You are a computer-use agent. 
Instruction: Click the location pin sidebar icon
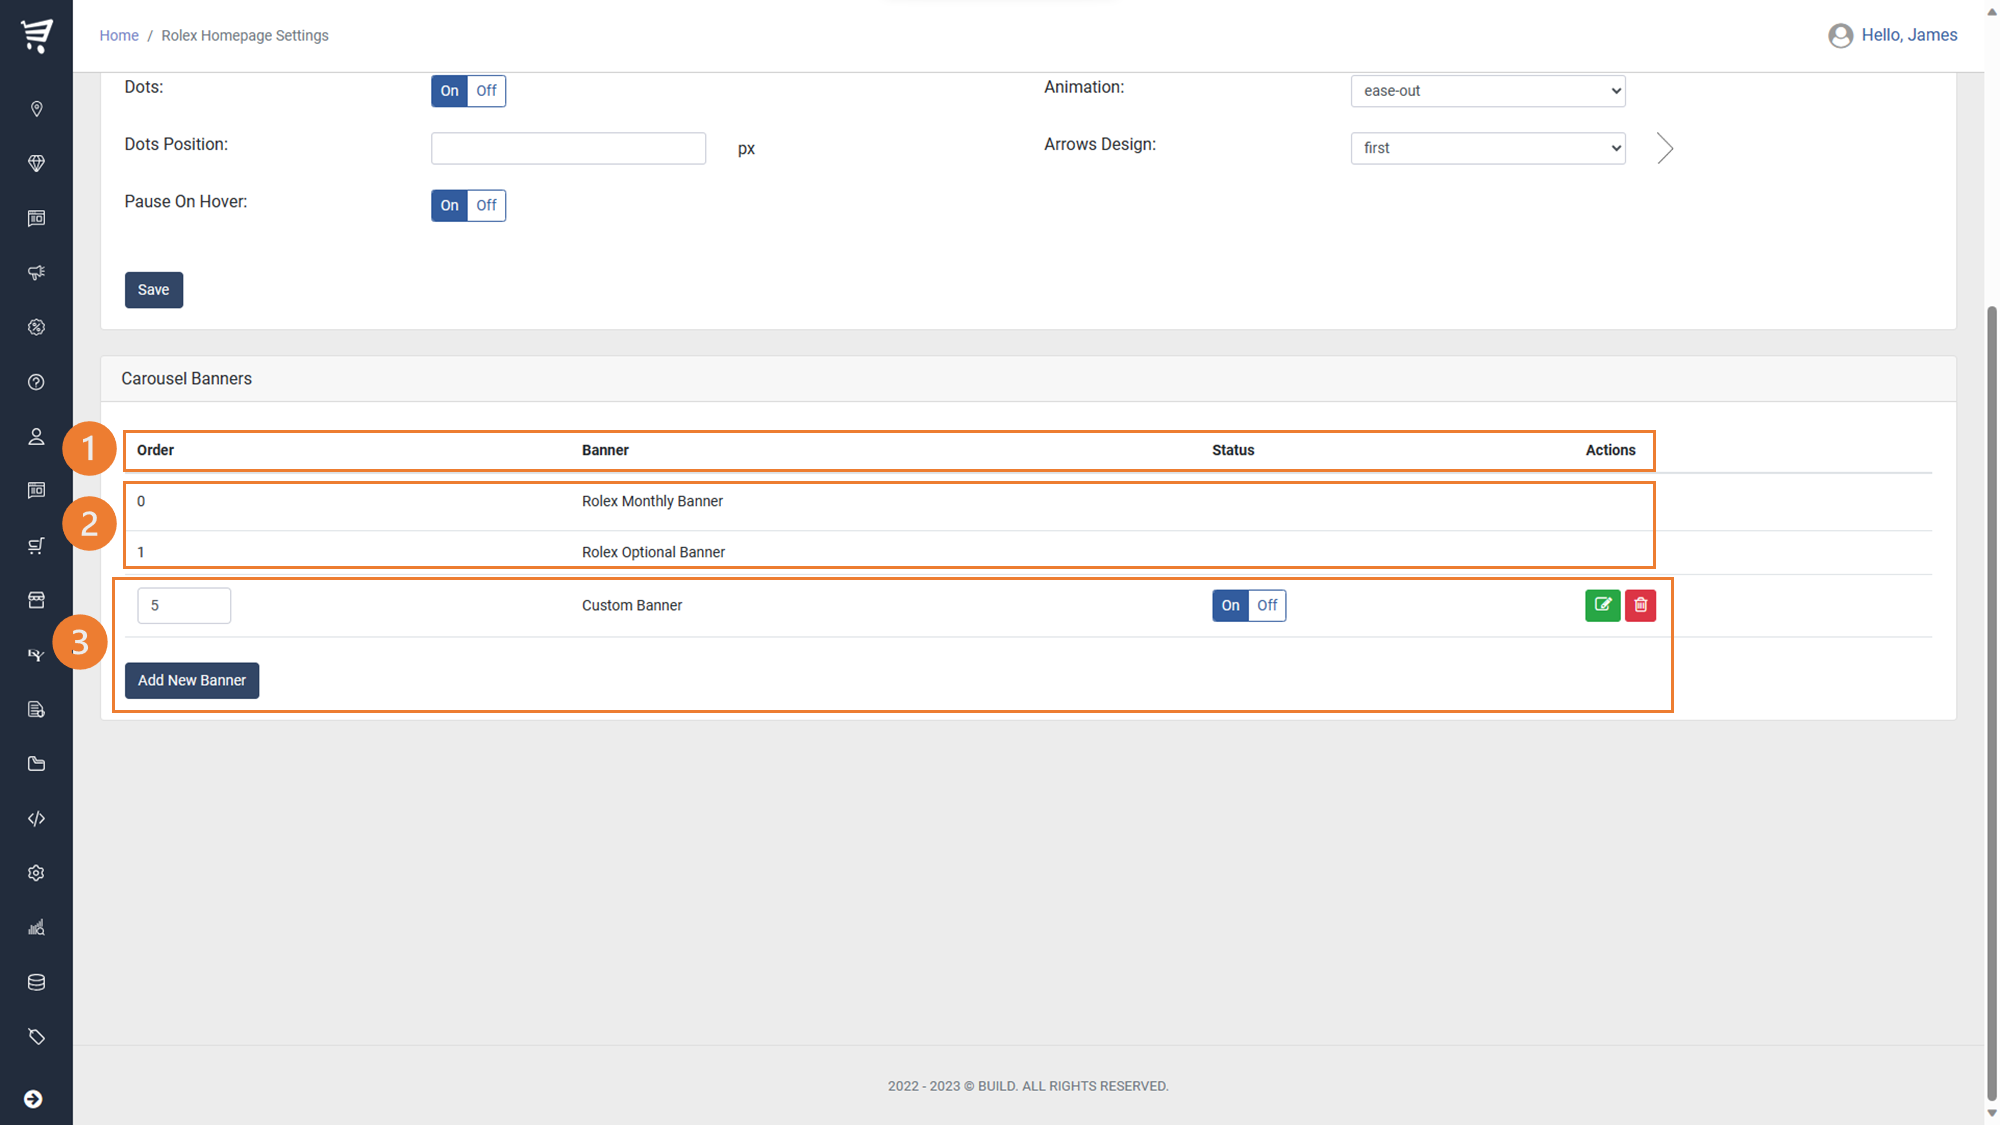36,109
